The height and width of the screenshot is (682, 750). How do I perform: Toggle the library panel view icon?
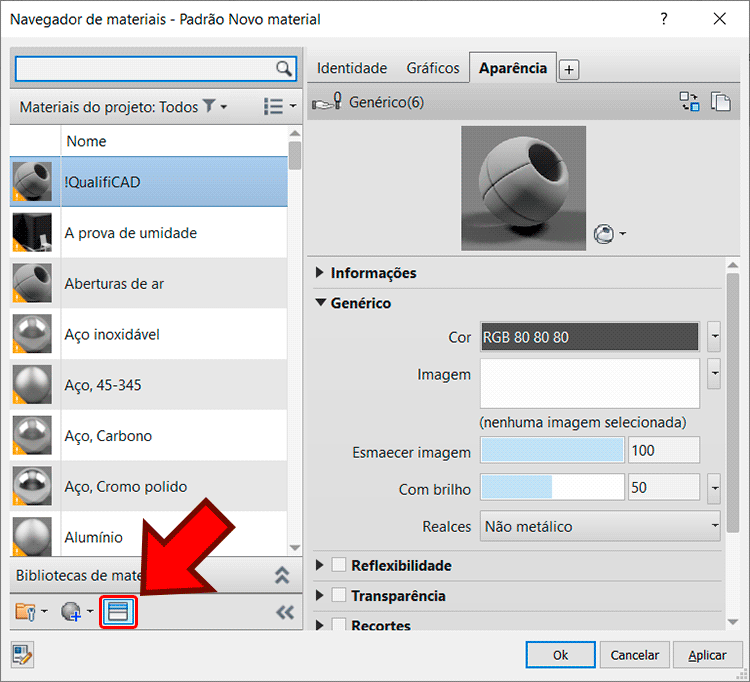point(119,612)
